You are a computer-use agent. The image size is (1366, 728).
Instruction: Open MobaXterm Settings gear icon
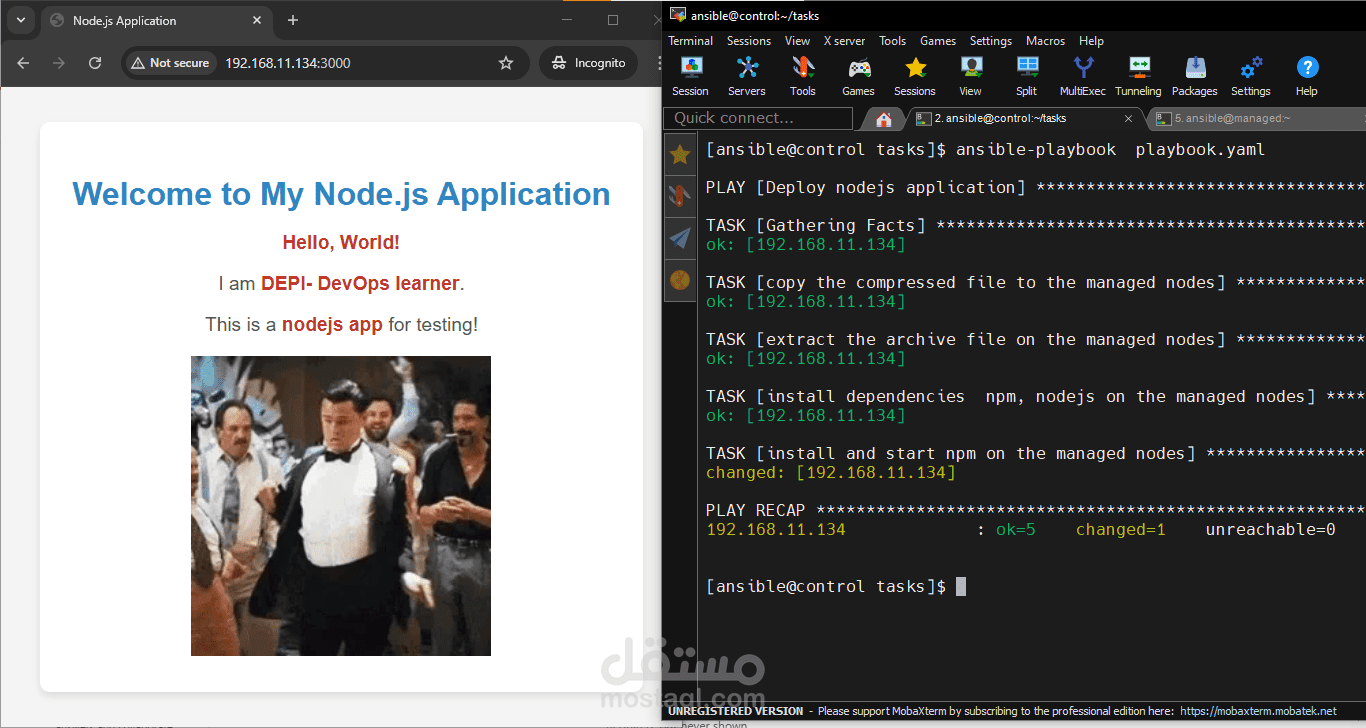[x=1250, y=76]
